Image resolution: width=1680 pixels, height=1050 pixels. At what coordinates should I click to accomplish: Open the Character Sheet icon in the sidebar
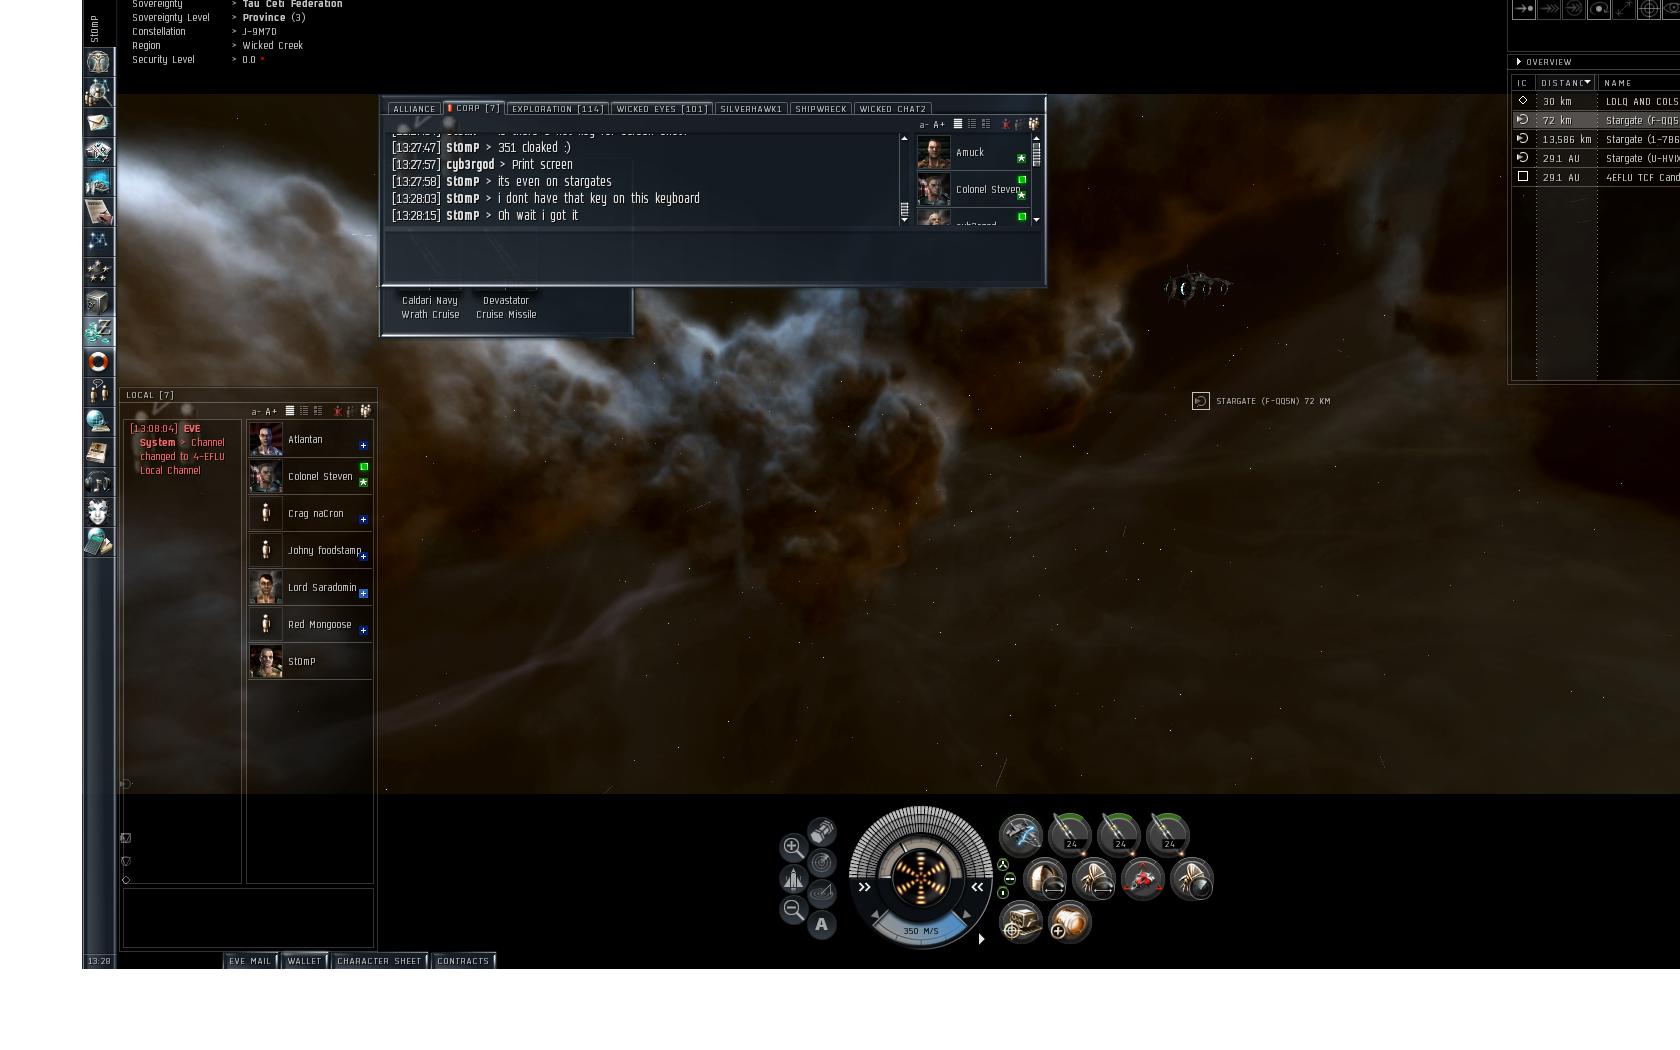(98, 62)
